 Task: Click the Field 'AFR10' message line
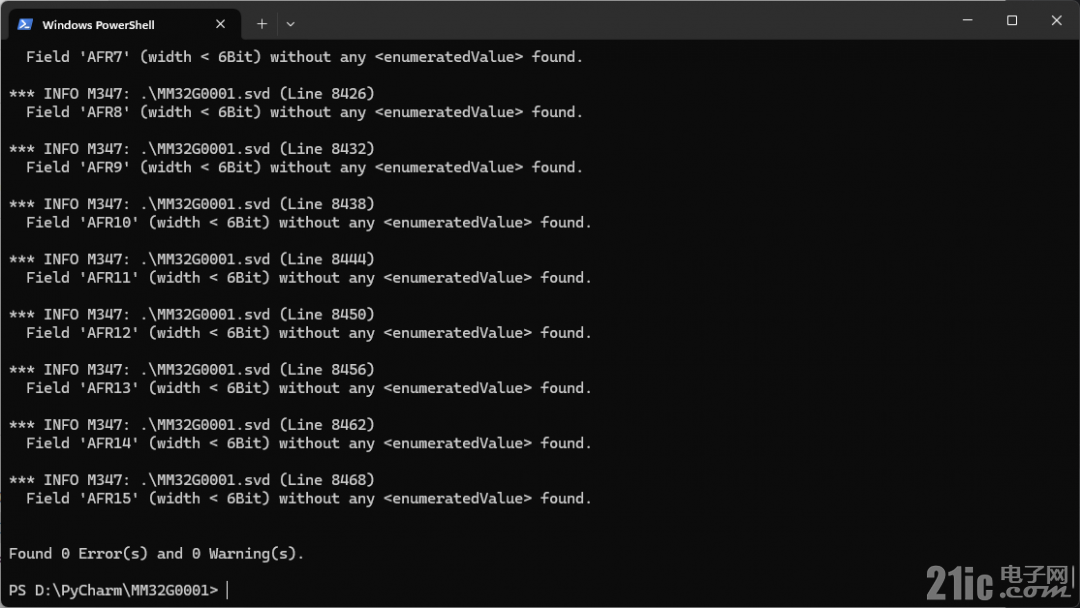(309, 223)
